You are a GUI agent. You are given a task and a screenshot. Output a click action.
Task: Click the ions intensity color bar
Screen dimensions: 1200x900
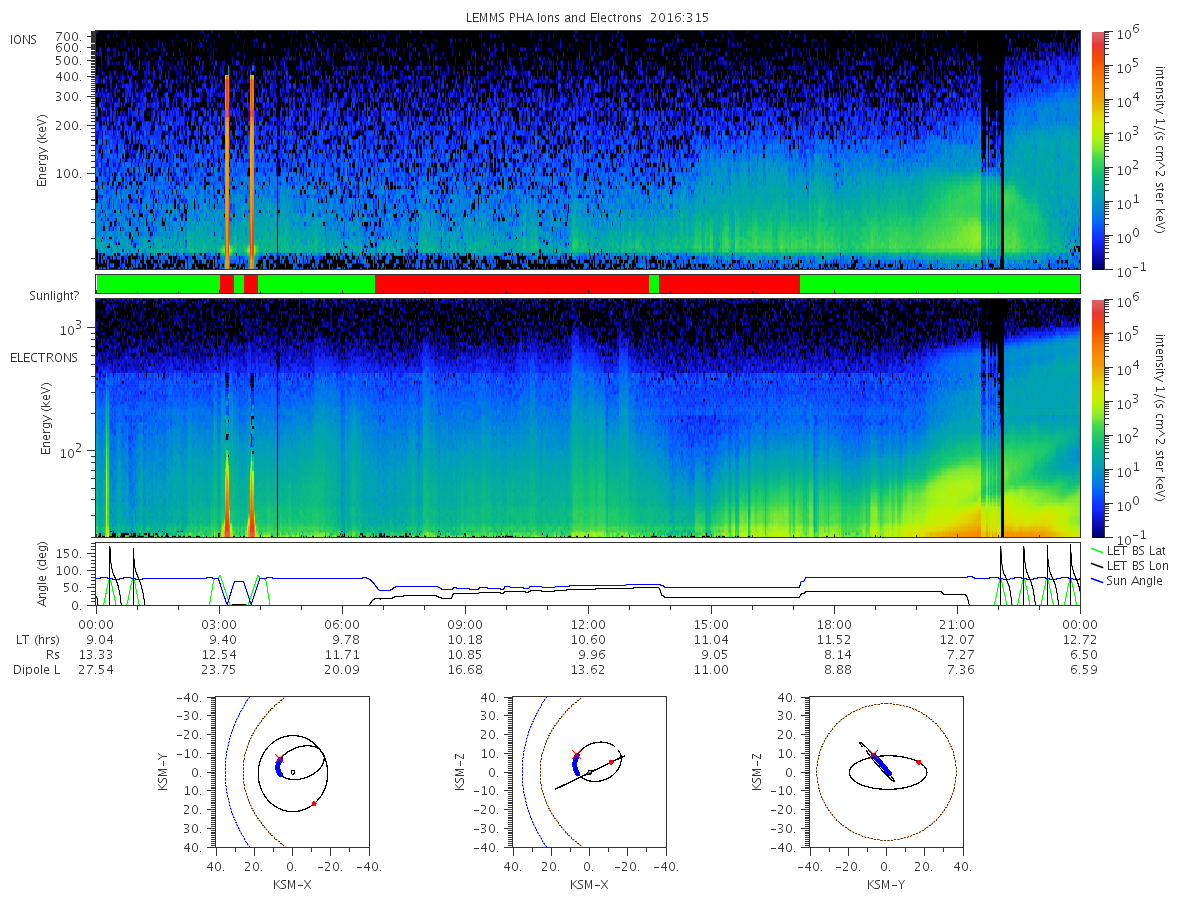[x=1097, y=150]
